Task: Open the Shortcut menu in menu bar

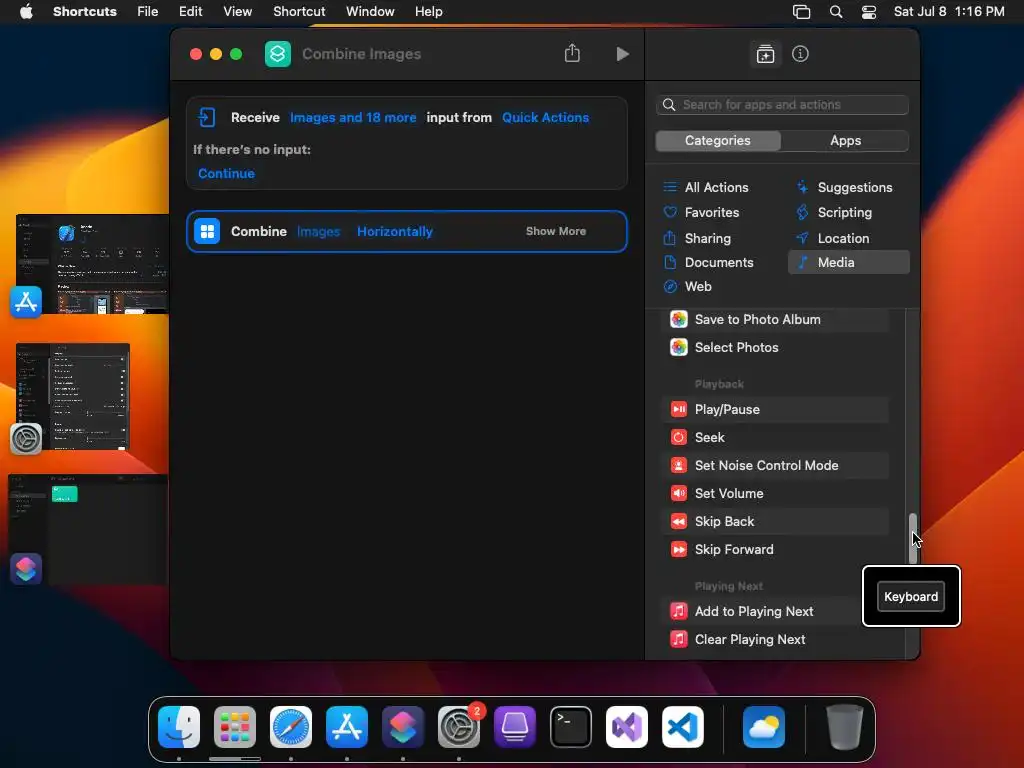Action: [x=298, y=12]
